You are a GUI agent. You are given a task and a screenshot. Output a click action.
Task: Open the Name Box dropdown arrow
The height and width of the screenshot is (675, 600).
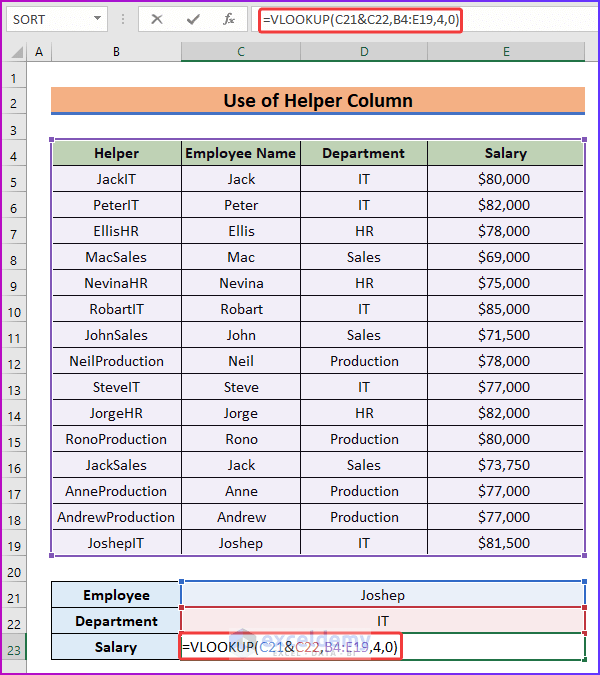click(x=98, y=19)
